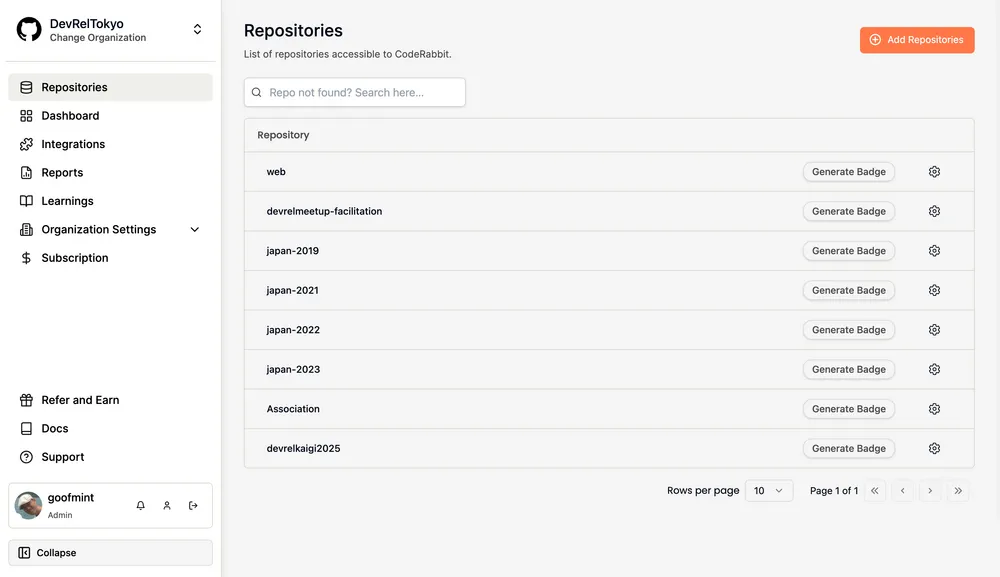The height and width of the screenshot is (577, 1000).
Task: Open the Docs link in sidebar
Action: [55, 428]
